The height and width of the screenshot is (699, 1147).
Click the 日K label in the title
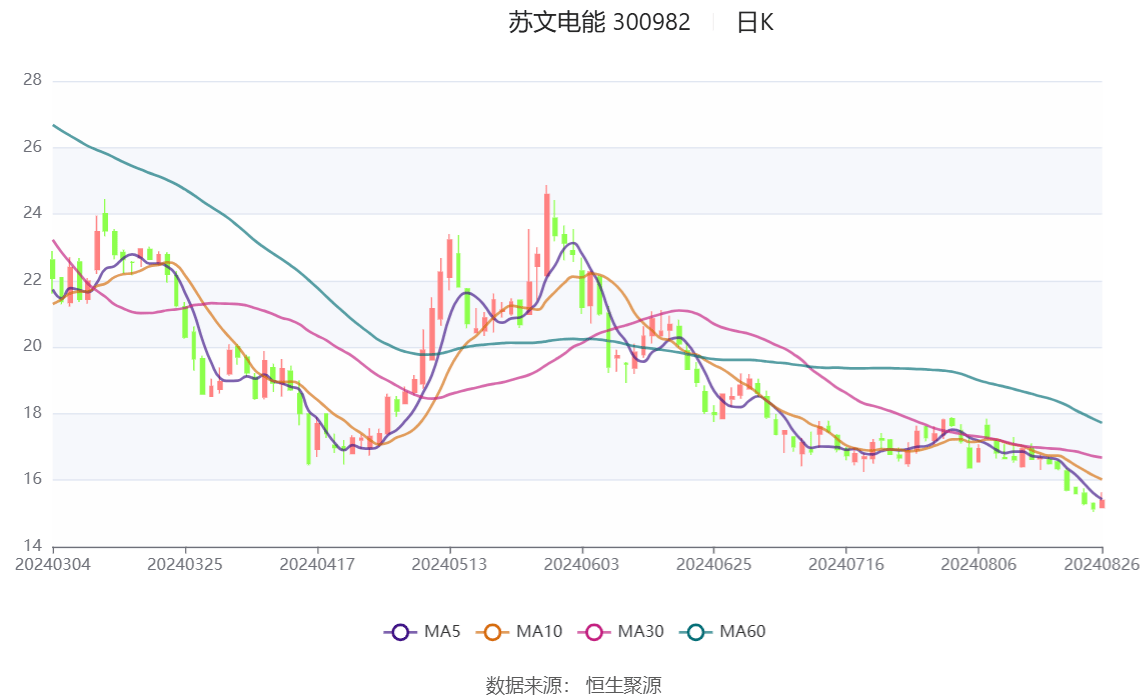755,22
